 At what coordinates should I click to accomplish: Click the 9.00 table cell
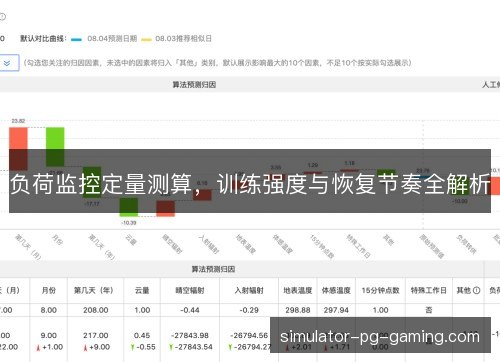(x=49, y=335)
